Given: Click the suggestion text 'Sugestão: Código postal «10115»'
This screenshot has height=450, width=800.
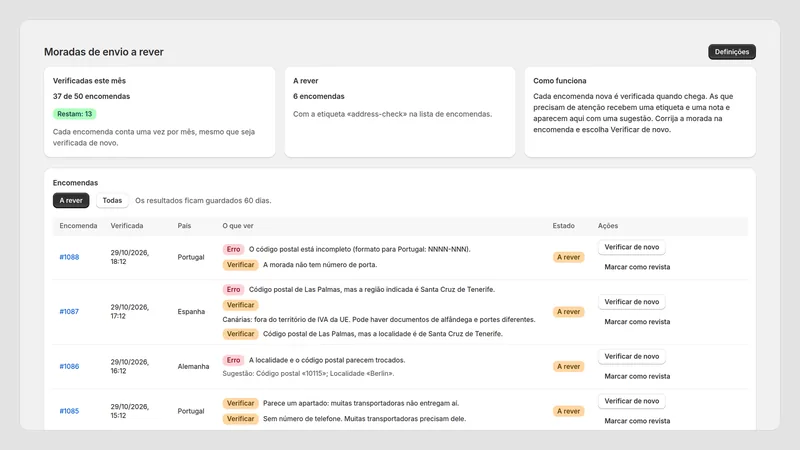Looking at the screenshot, I should pos(308,373).
